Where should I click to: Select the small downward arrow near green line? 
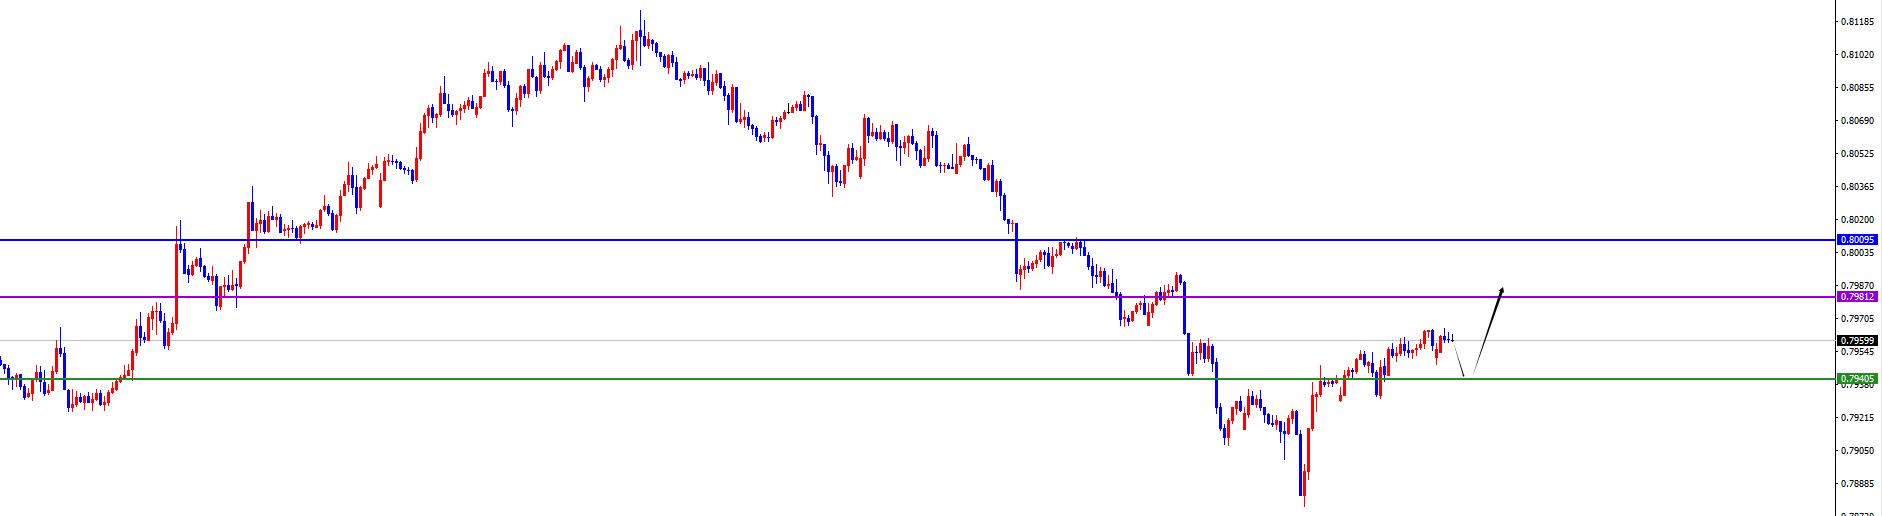[1459, 360]
